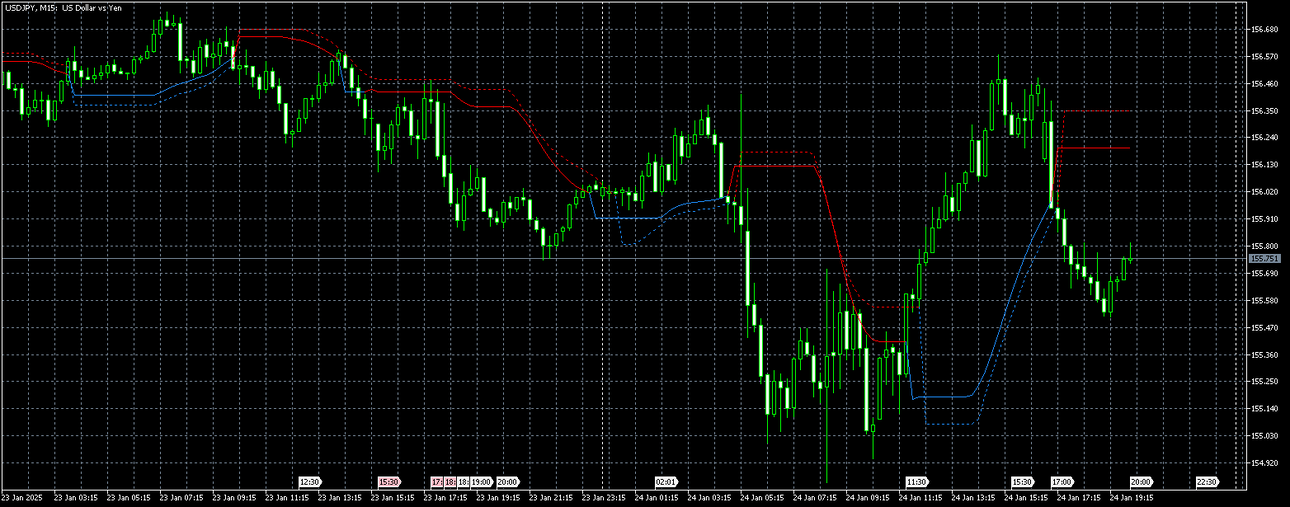
Task: Select the 20:00 marker before the 22:30 marker
Action: point(1141,481)
